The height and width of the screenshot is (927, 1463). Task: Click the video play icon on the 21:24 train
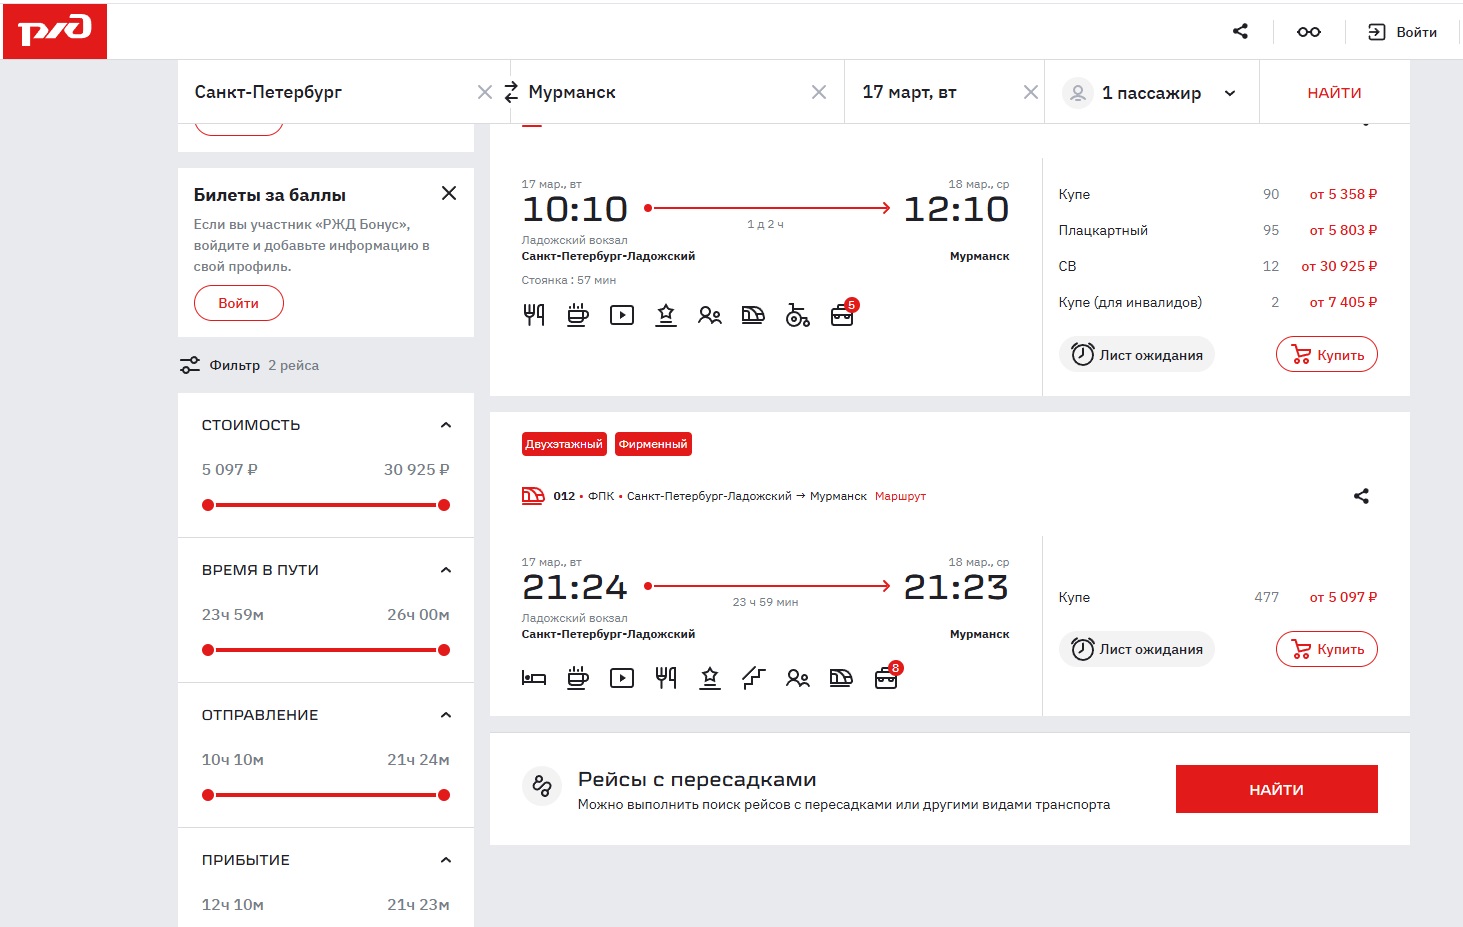(622, 678)
